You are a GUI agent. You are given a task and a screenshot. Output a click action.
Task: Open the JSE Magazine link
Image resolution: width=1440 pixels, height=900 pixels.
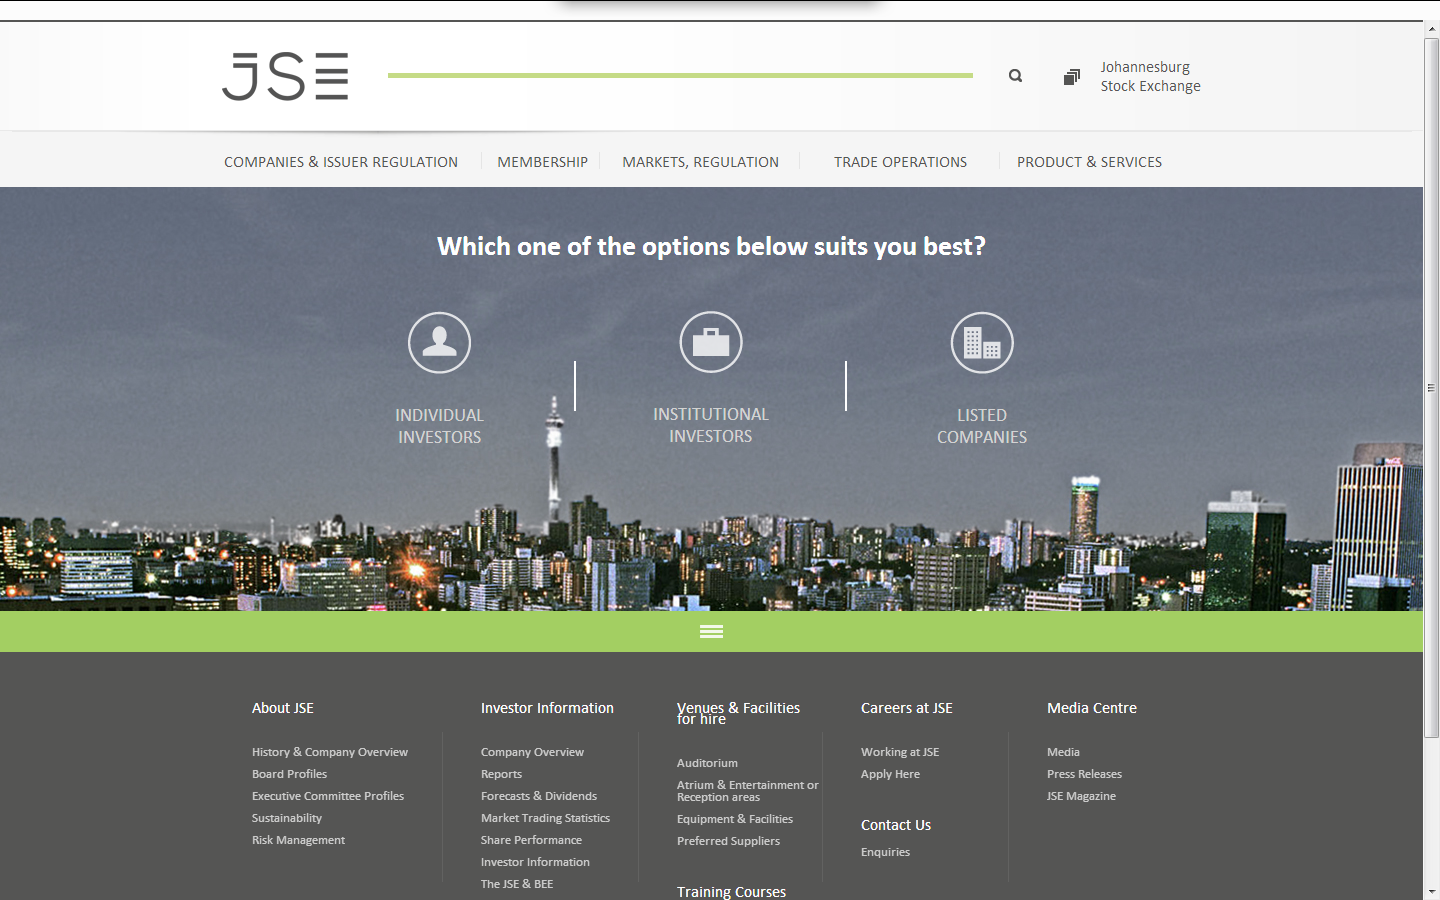pyautogui.click(x=1081, y=796)
